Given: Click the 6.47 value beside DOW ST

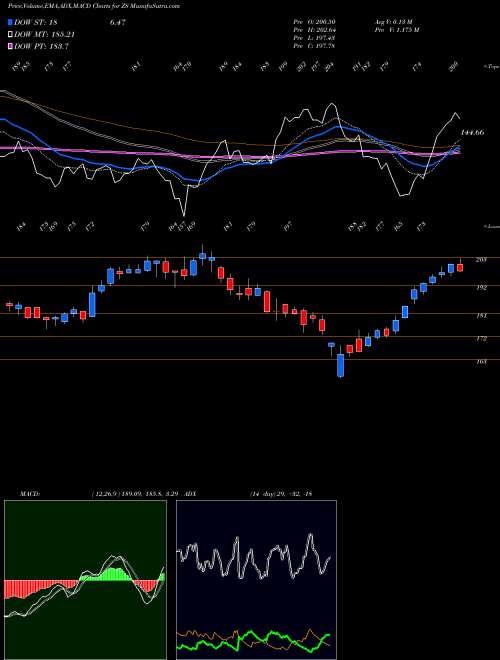Looking at the screenshot, I should click(117, 23).
